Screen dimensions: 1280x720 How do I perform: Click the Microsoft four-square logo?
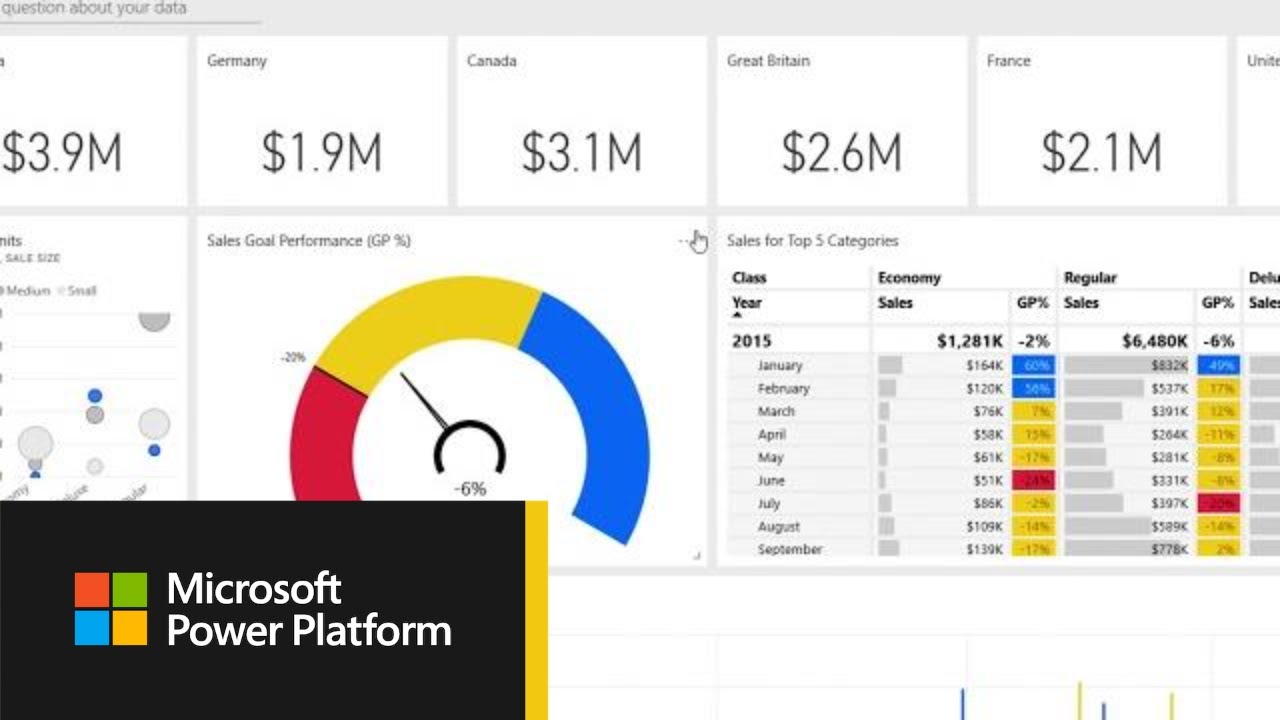click(x=111, y=609)
